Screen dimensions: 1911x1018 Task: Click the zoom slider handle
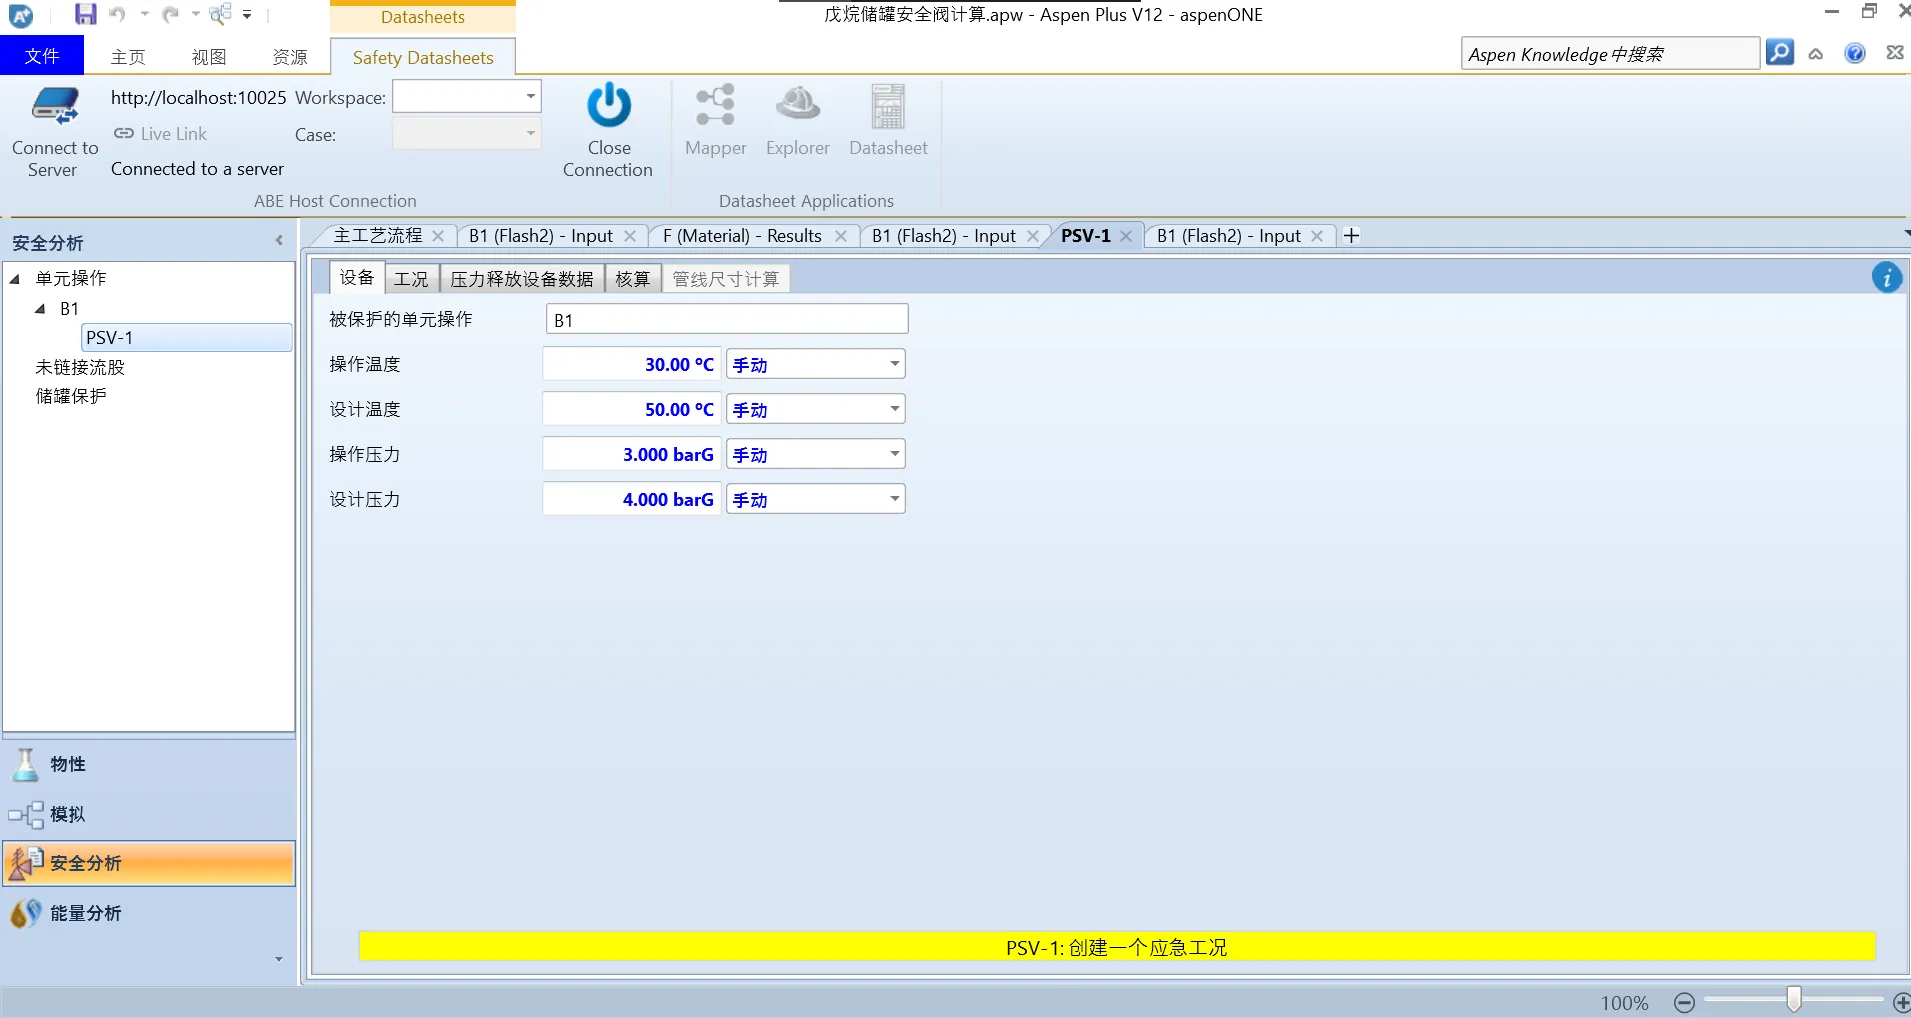pyautogui.click(x=1794, y=1000)
